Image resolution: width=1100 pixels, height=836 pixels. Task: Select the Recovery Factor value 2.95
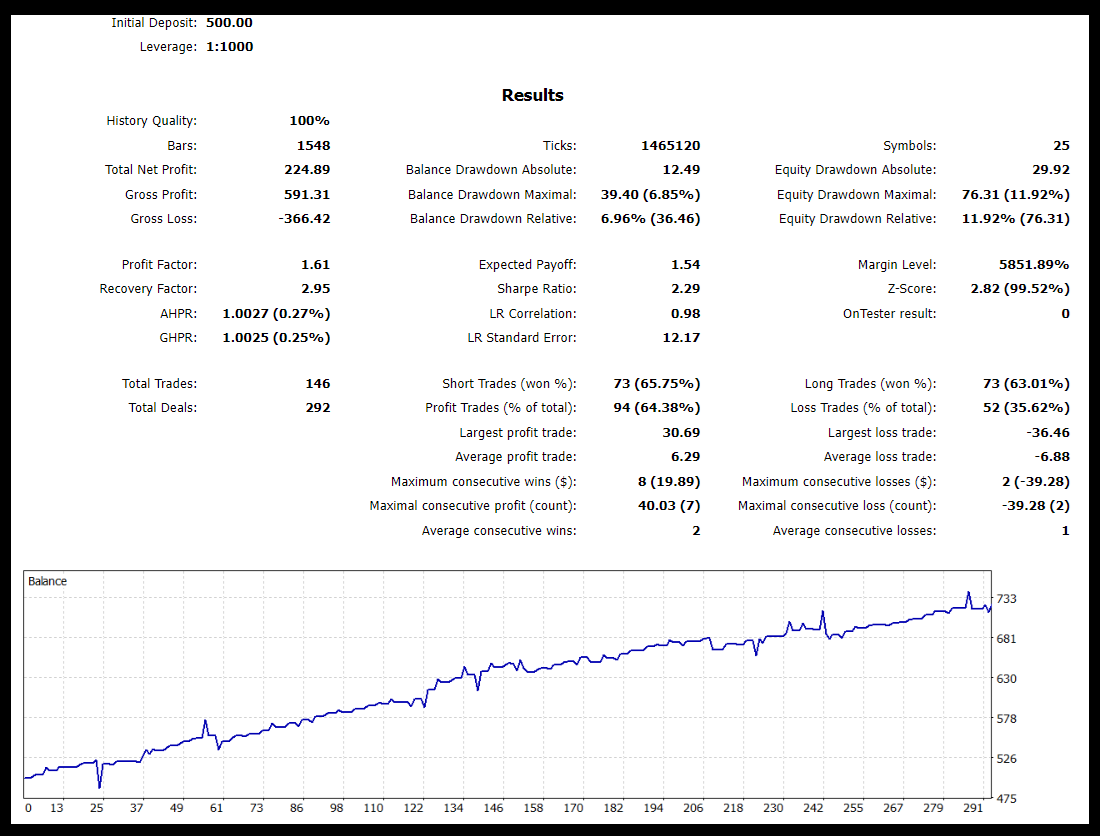tap(316, 289)
